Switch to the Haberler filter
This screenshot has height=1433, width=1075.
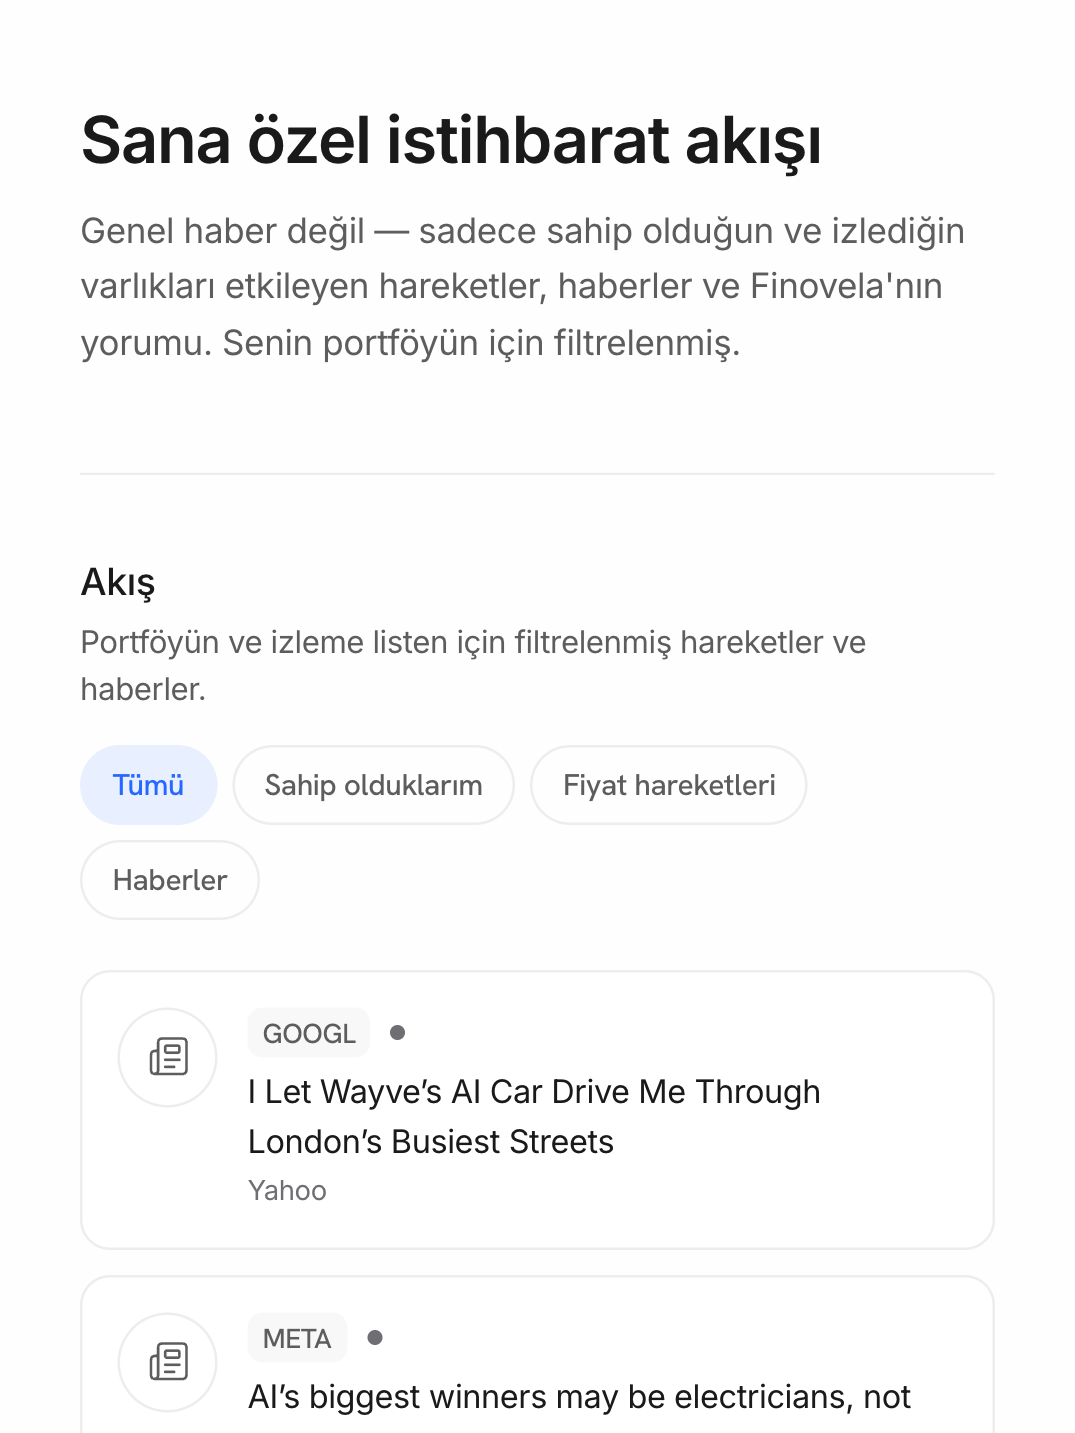click(170, 880)
